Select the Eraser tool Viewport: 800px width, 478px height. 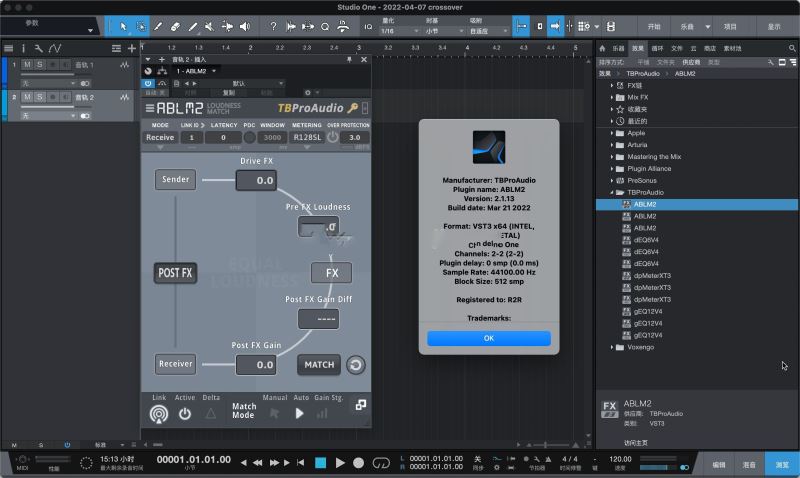[x=176, y=26]
